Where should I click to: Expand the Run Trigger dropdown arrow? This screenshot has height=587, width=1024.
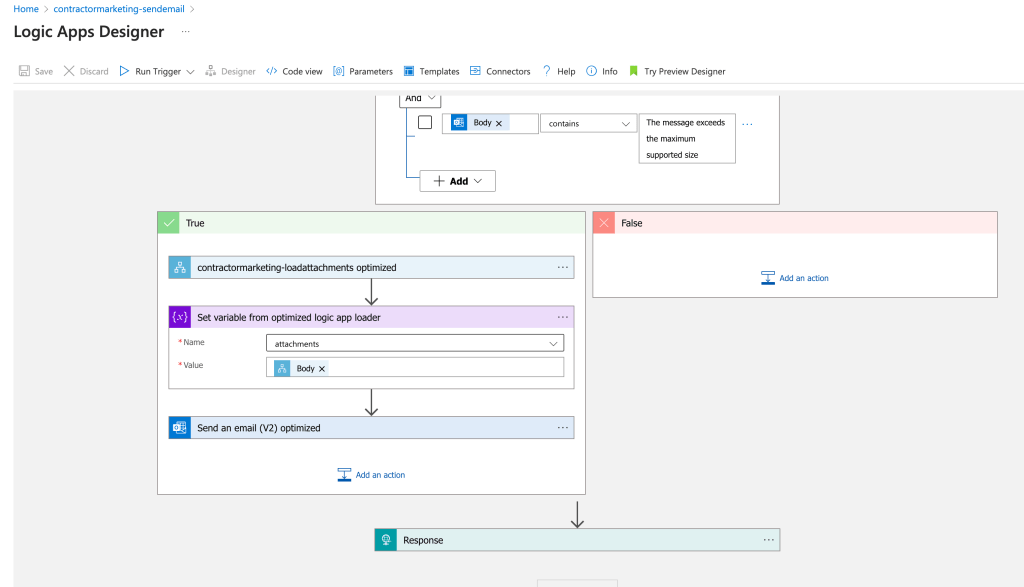(x=191, y=72)
